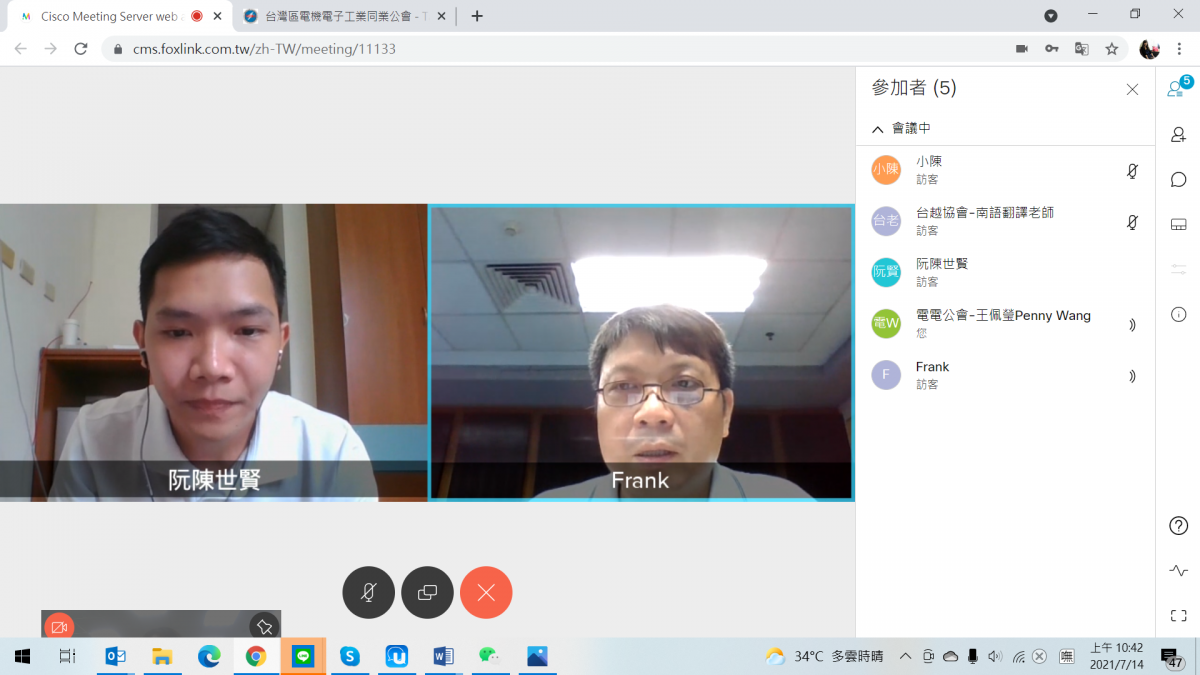The width and height of the screenshot is (1200, 675).
Task: Open the connection diagnostics waveform icon
Action: click(x=1178, y=570)
